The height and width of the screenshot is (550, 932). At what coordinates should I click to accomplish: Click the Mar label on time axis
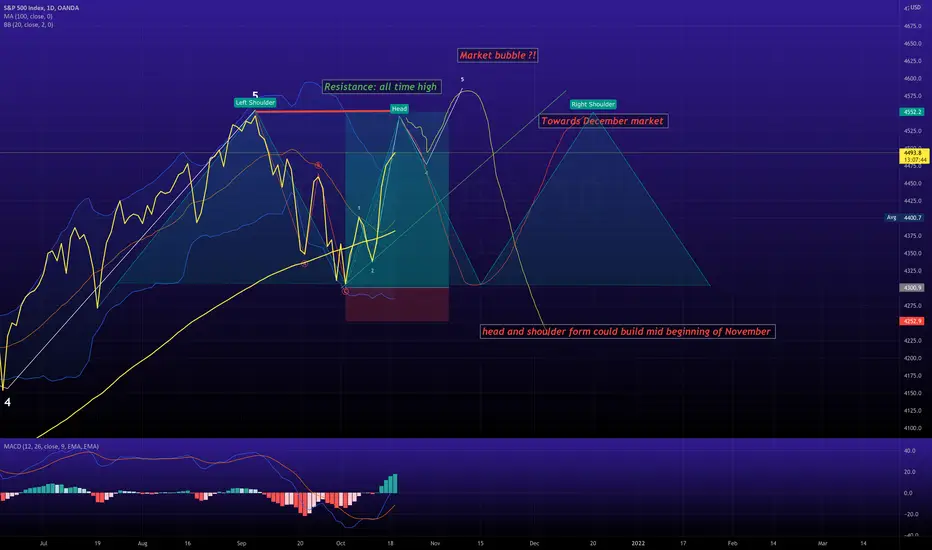click(823, 543)
